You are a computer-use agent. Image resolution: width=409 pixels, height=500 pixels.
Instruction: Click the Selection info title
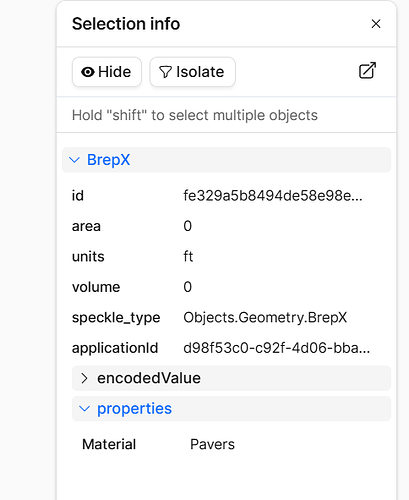126,24
